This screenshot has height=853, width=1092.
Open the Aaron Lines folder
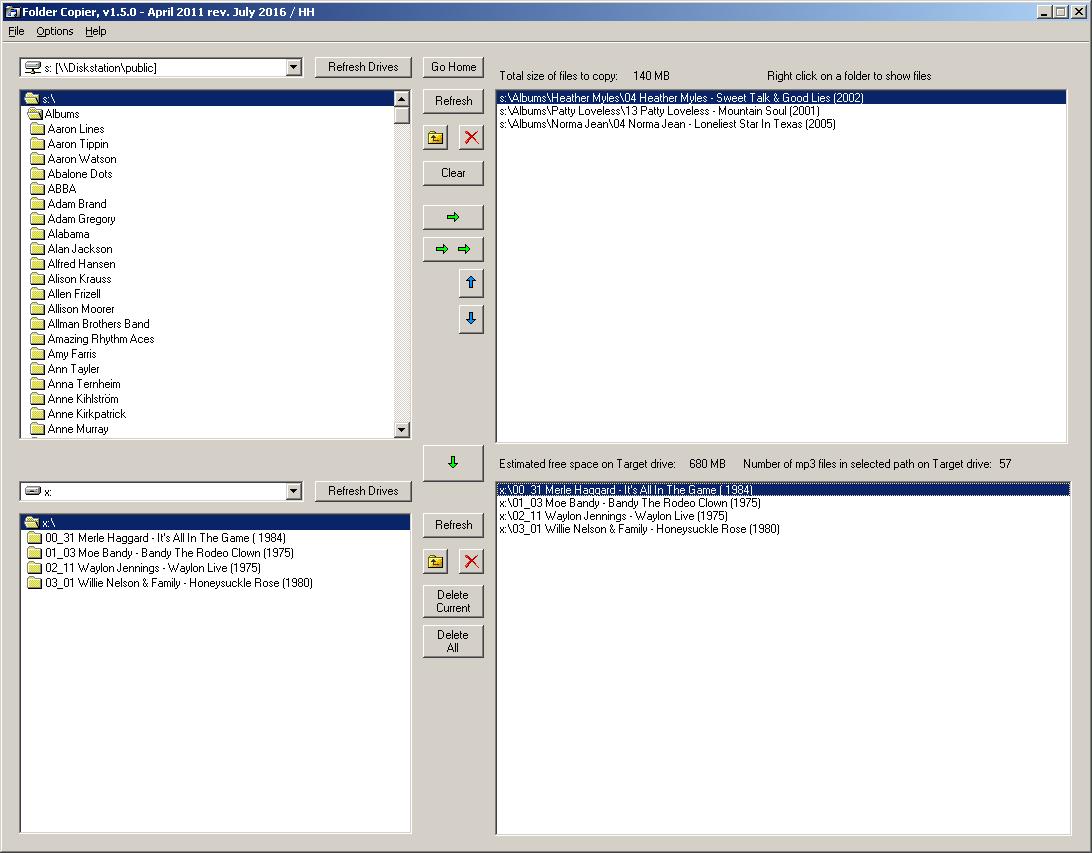(x=75, y=129)
